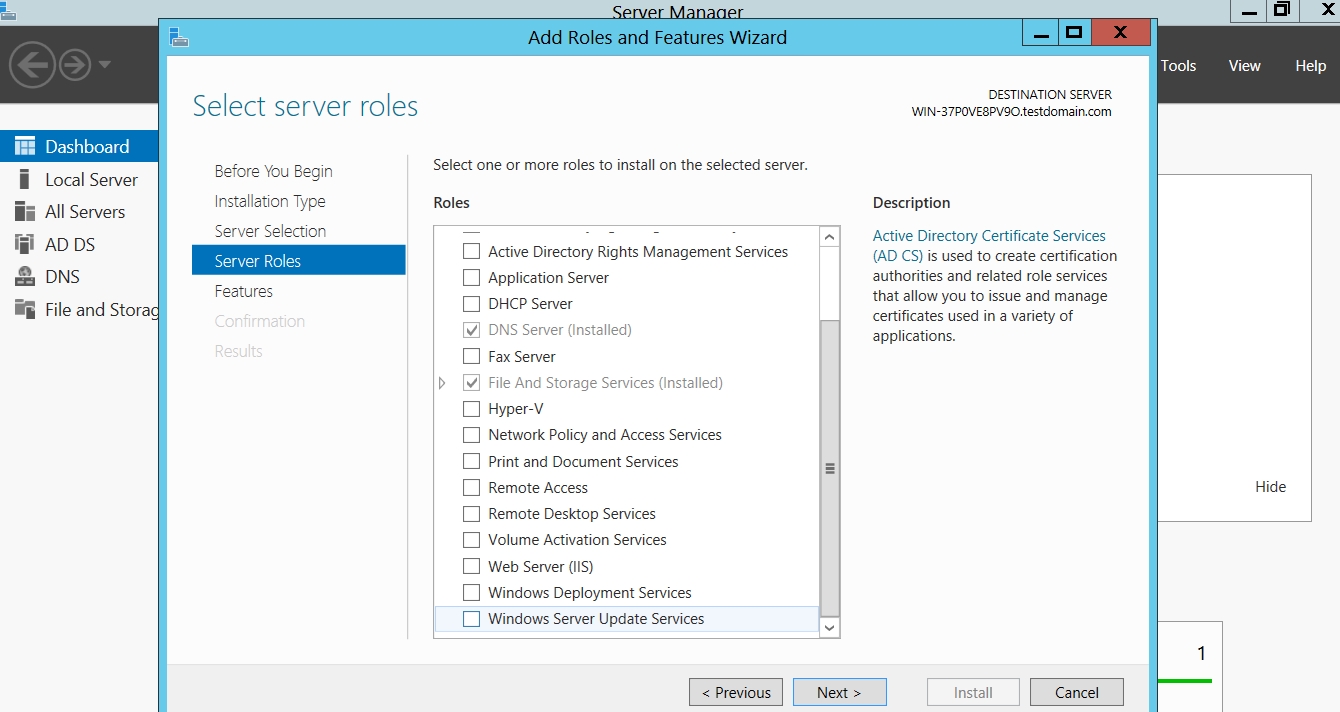
Task: Open the View menu
Action: coord(1244,66)
